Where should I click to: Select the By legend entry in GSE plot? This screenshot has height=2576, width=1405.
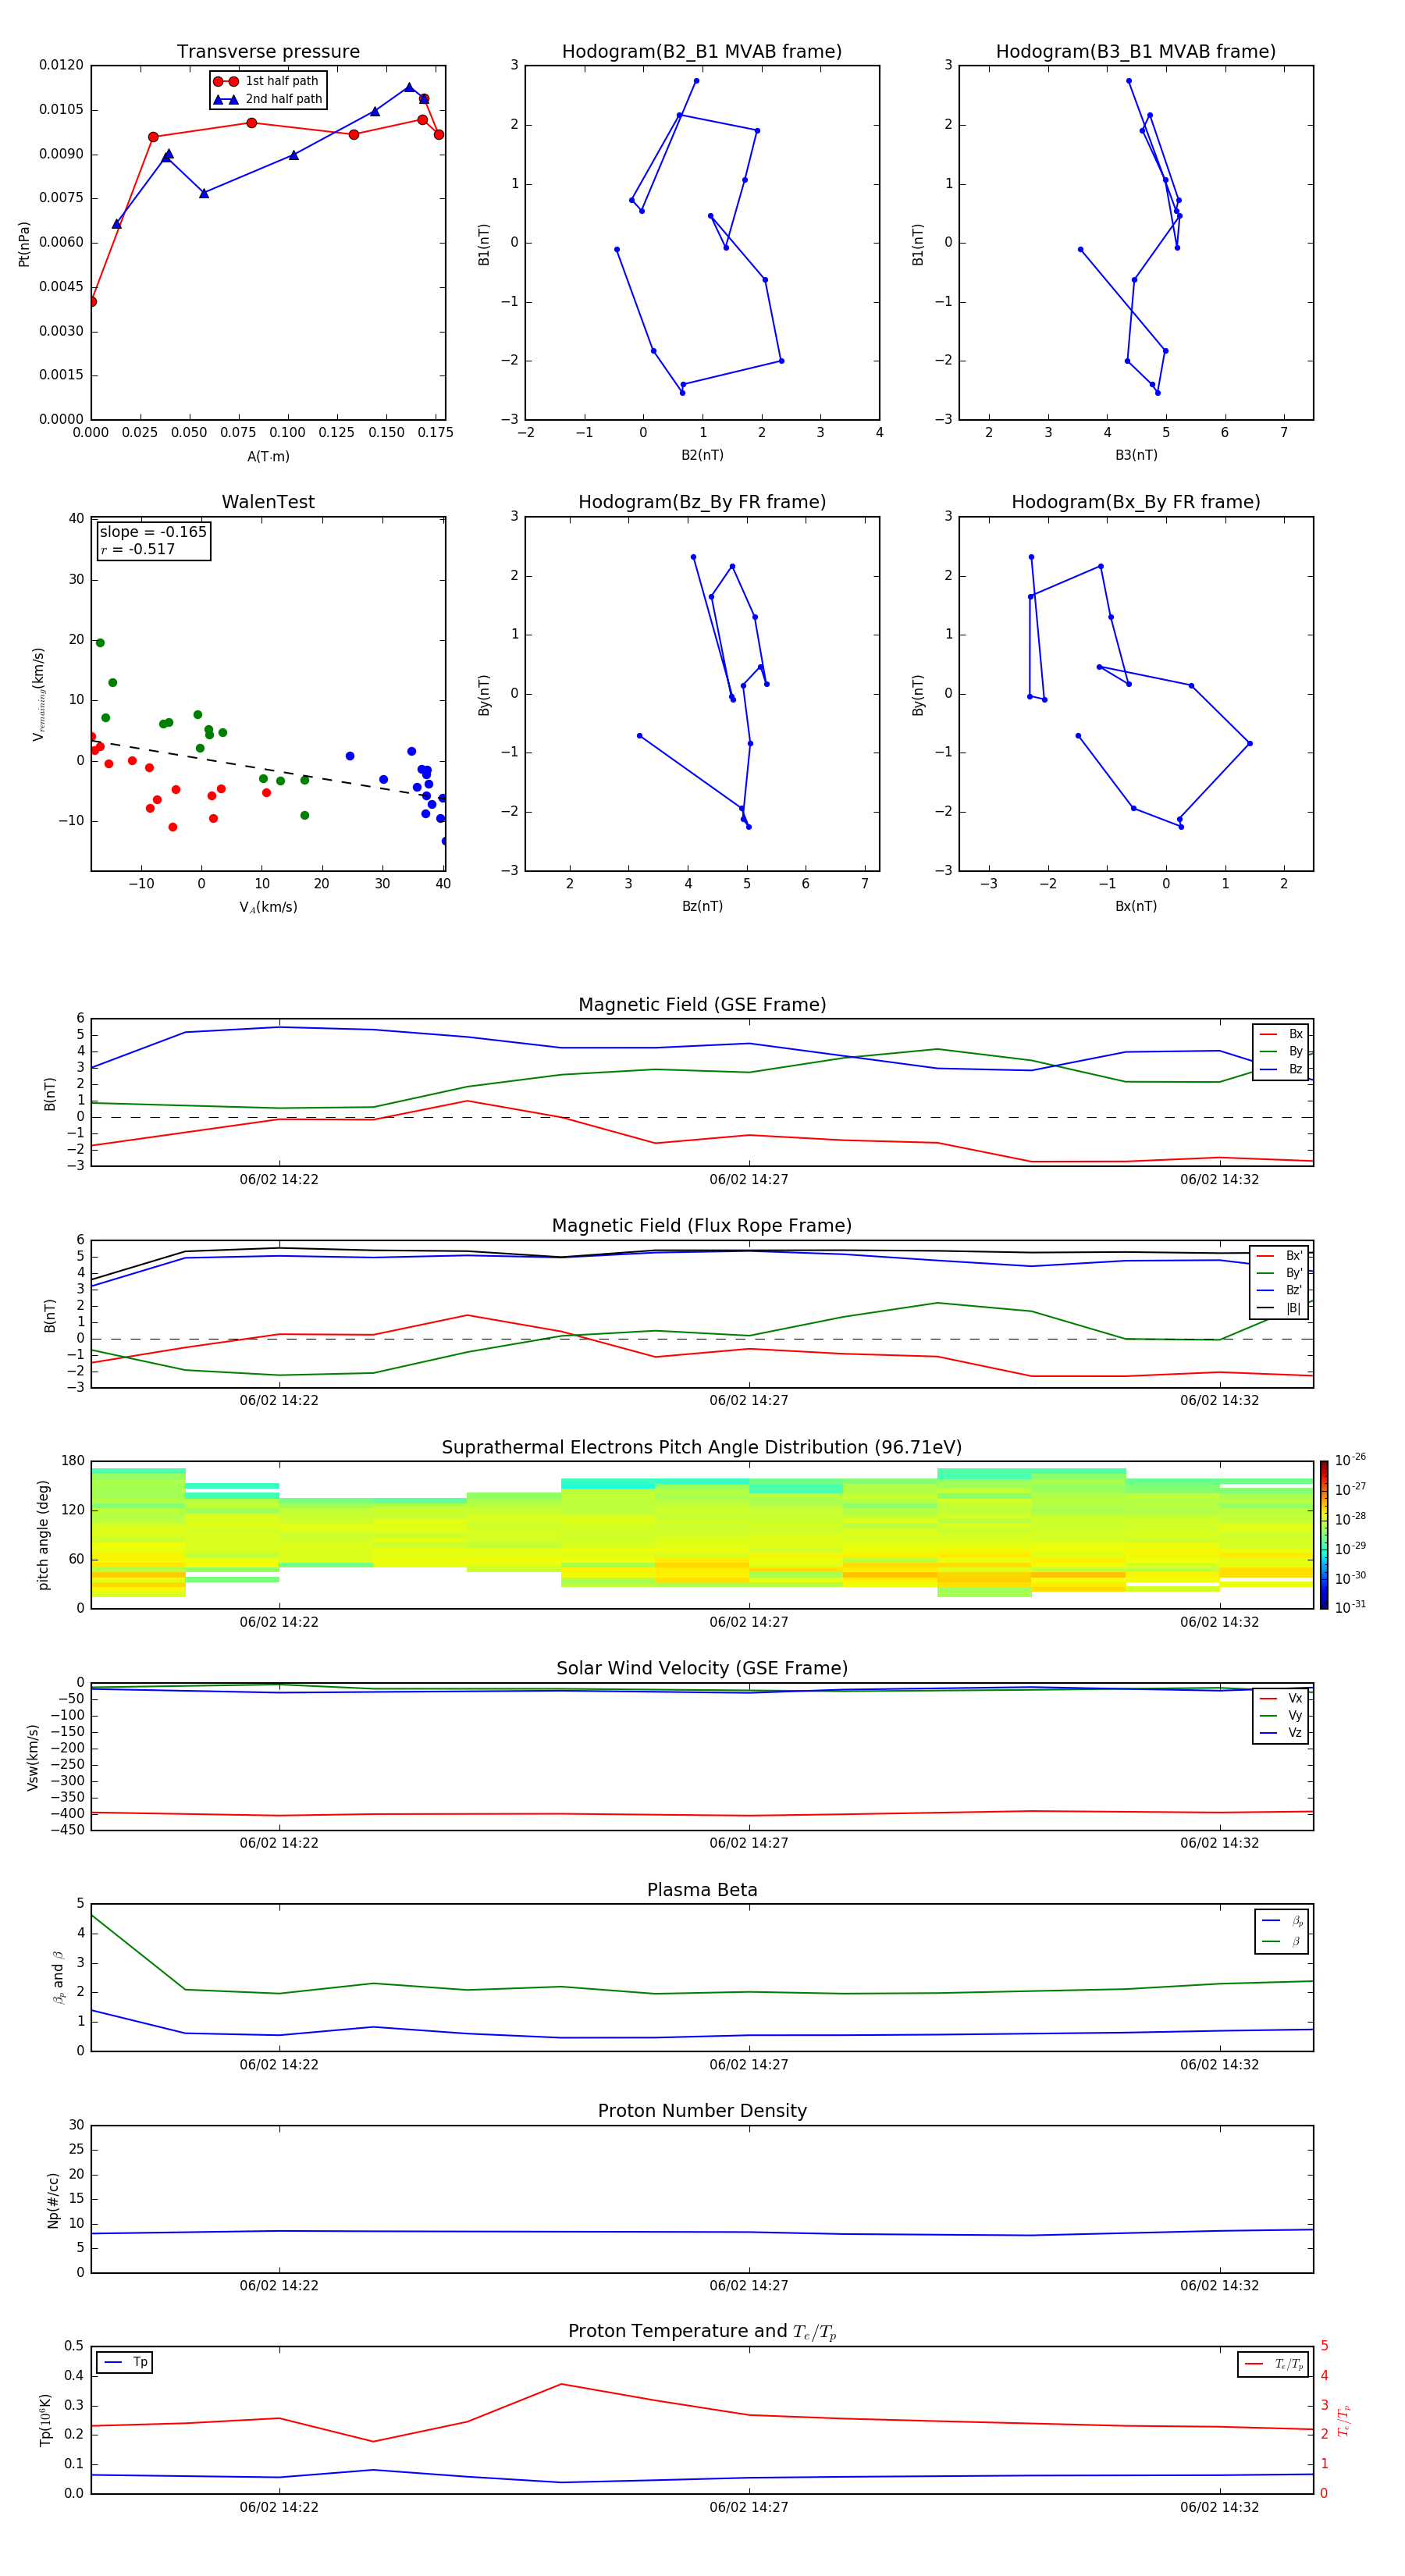click(1281, 1051)
